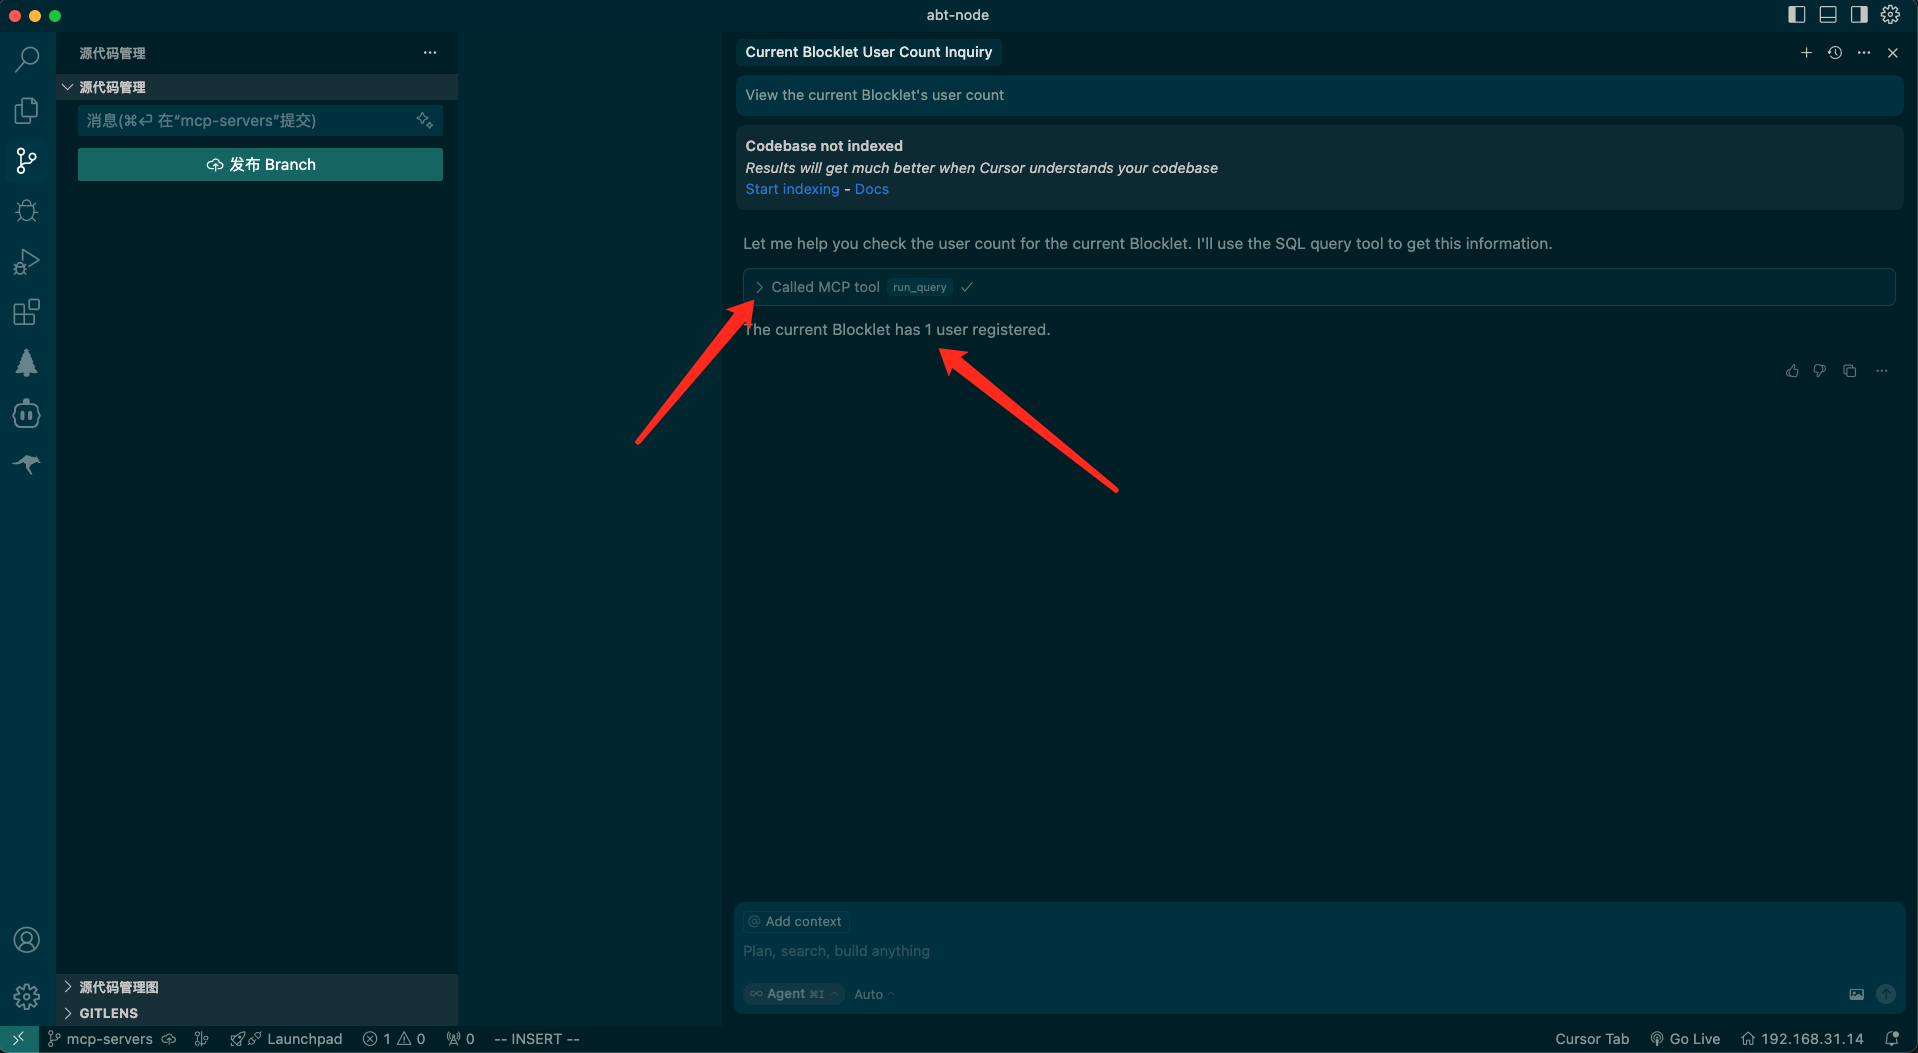The height and width of the screenshot is (1053, 1918).
Task: Expand the GITLENS section
Action: click(x=108, y=1013)
